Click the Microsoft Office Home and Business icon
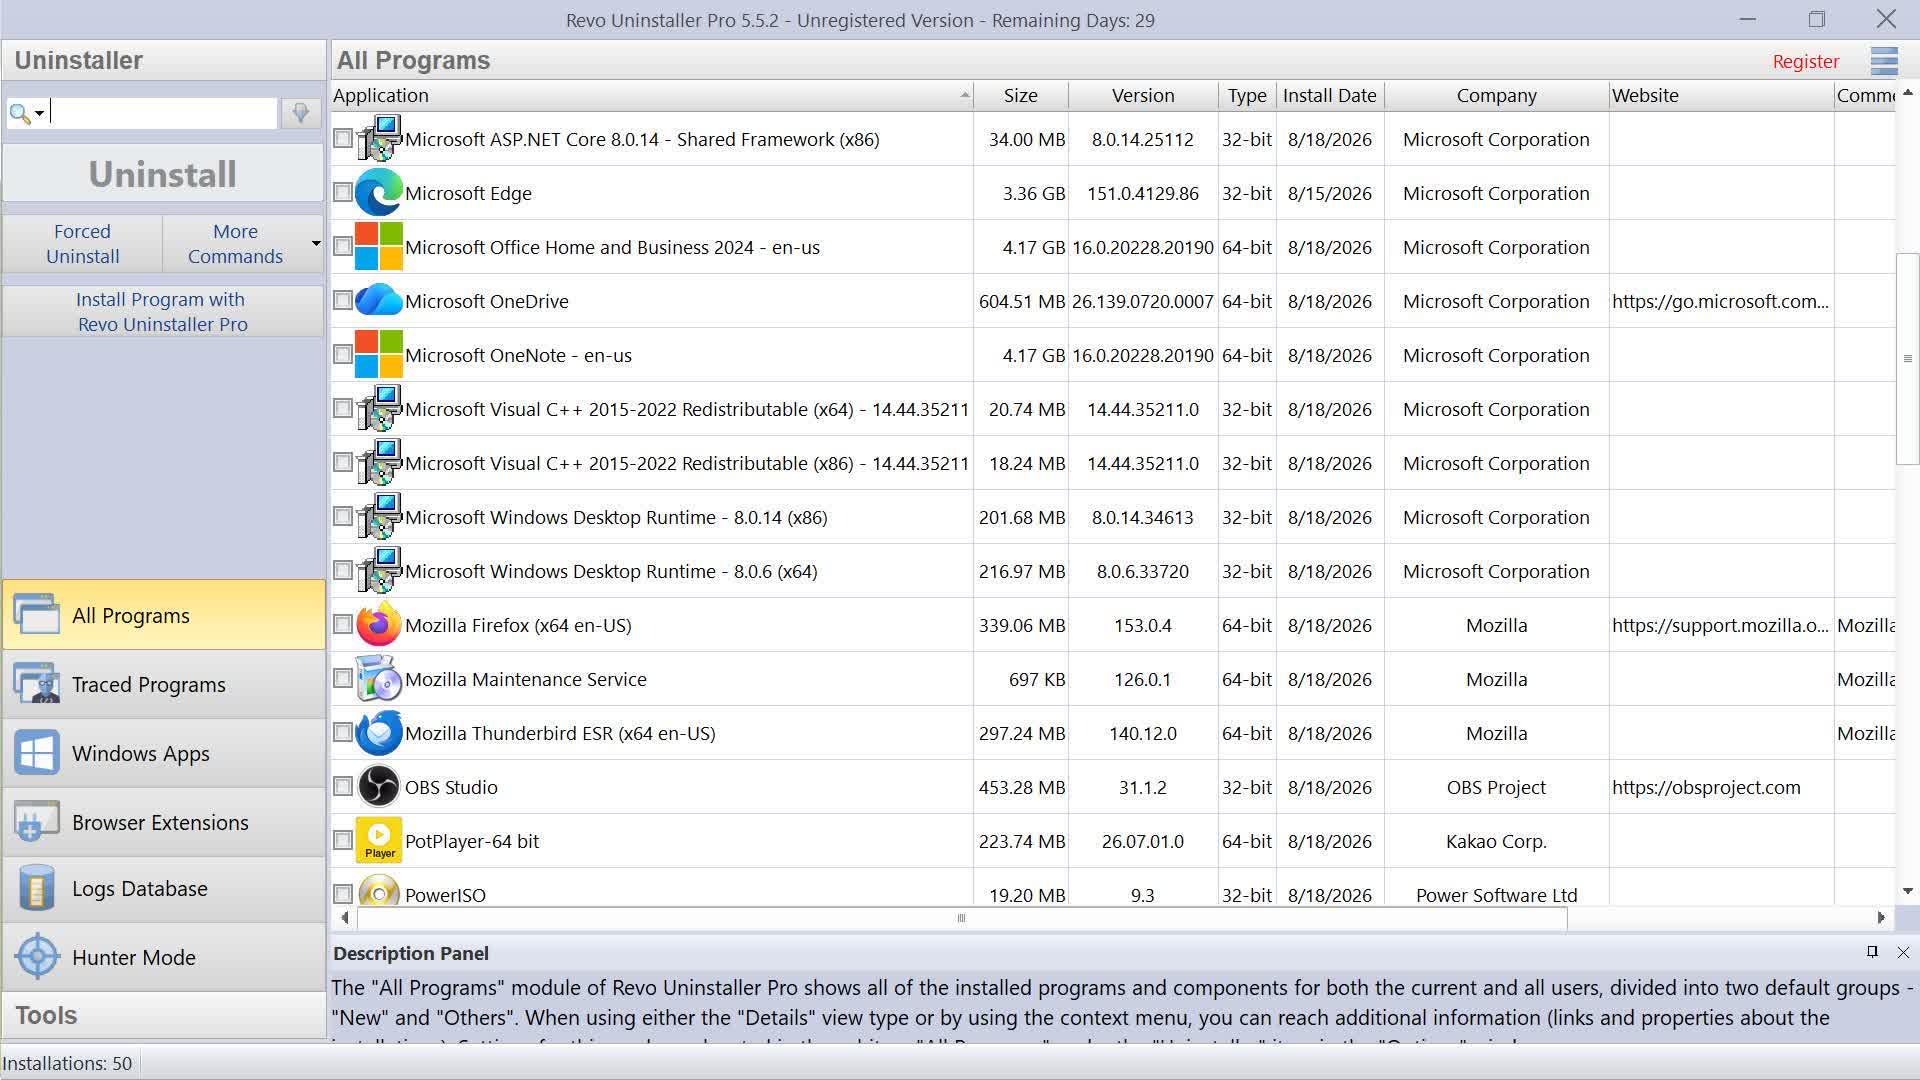Viewport: 1920px width, 1080px height. click(379, 247)
